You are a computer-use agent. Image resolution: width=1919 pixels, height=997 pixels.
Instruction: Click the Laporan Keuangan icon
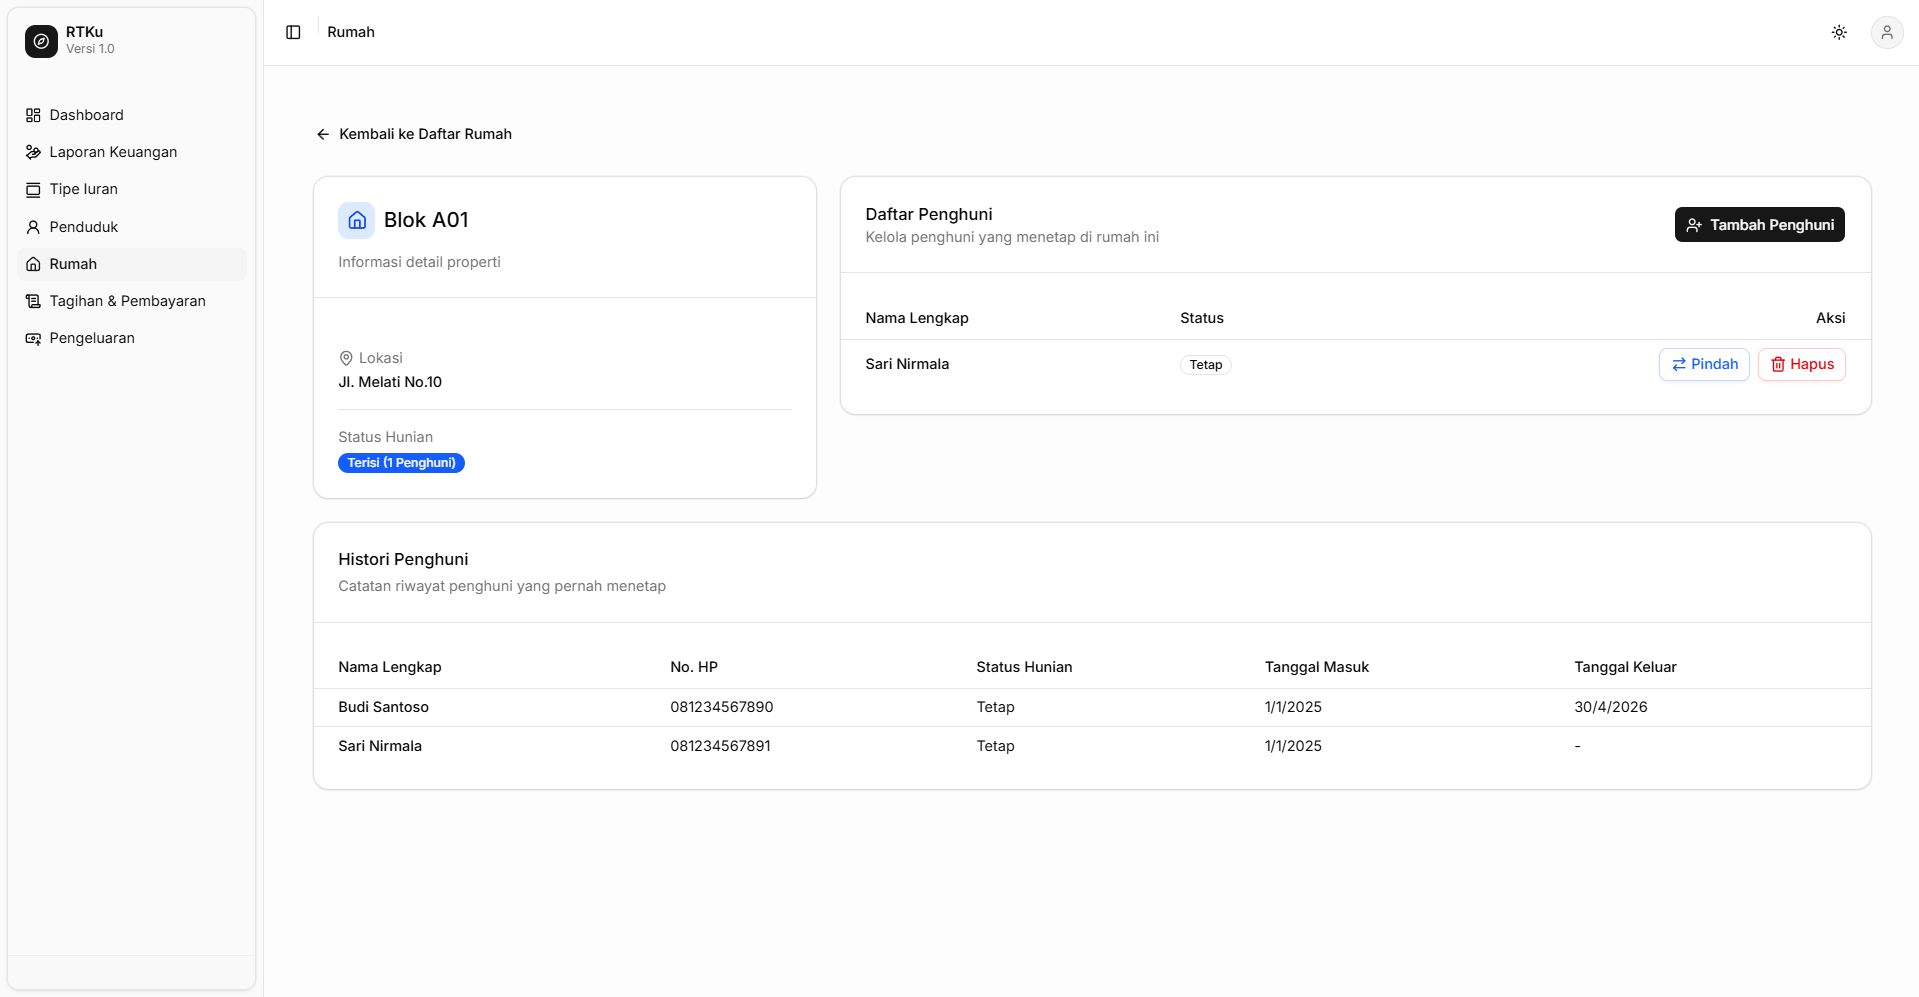pyautogui.click(x=33, y=152)
